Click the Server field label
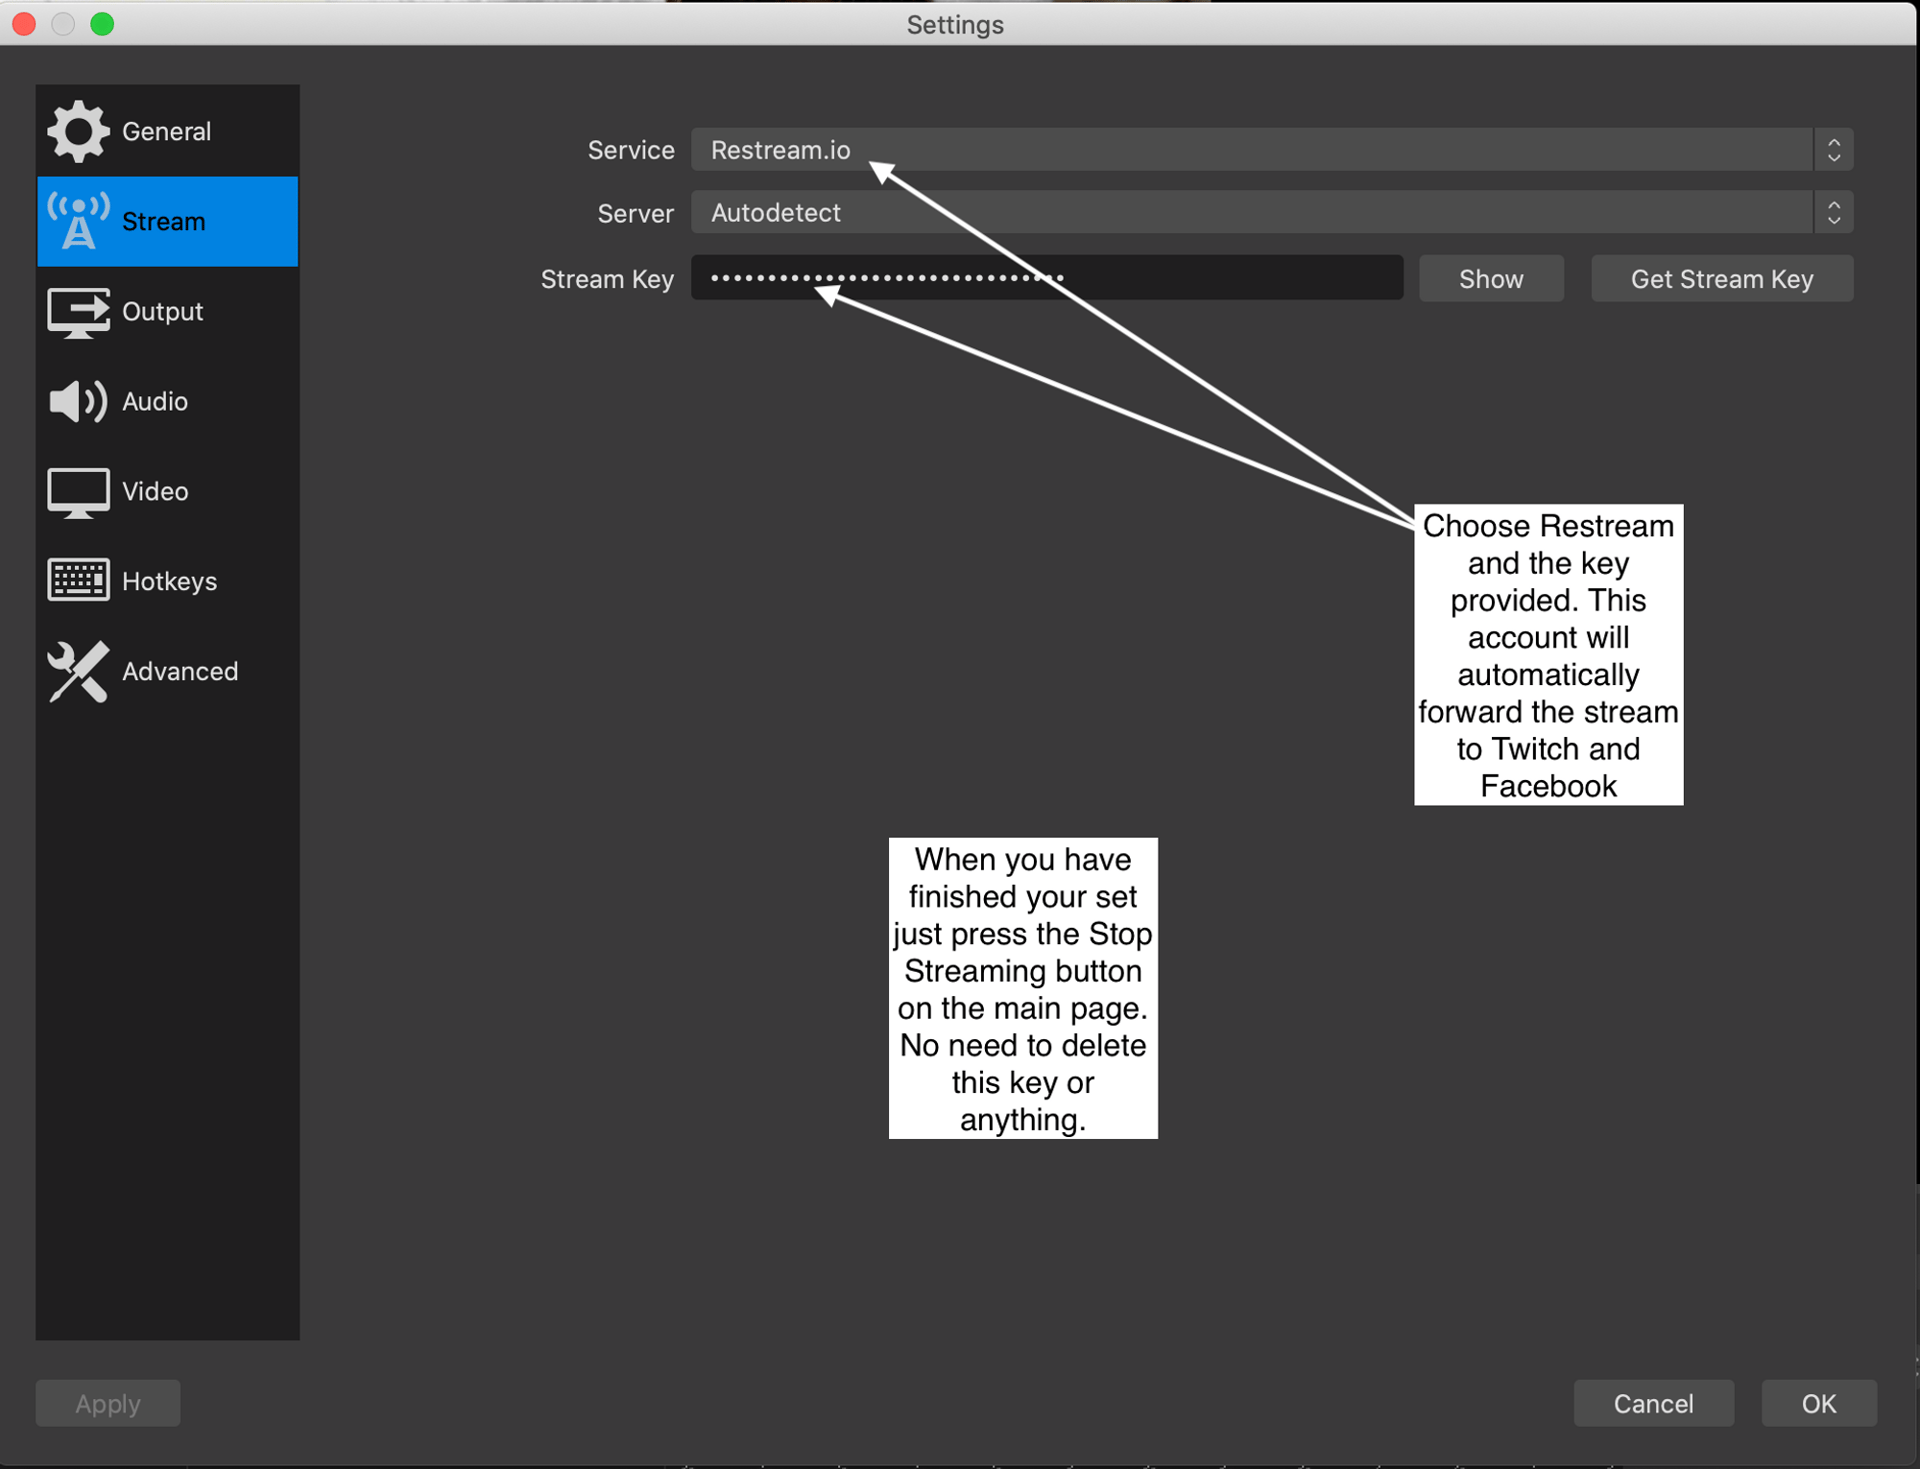1920x1469 pixels. pos(635,213)
